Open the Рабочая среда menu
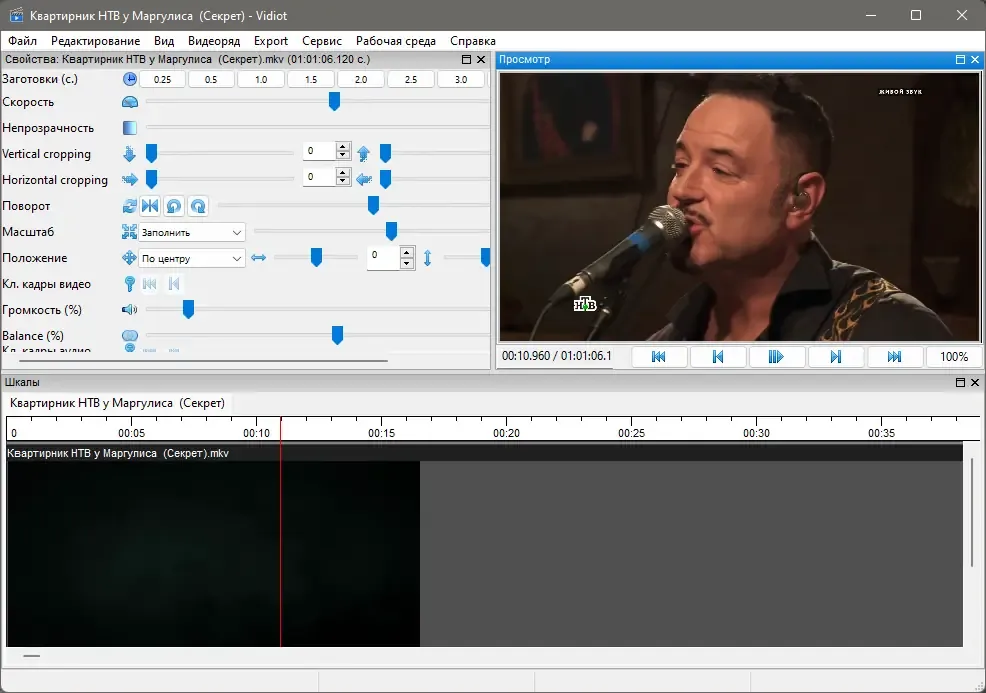 click(396, 41)
